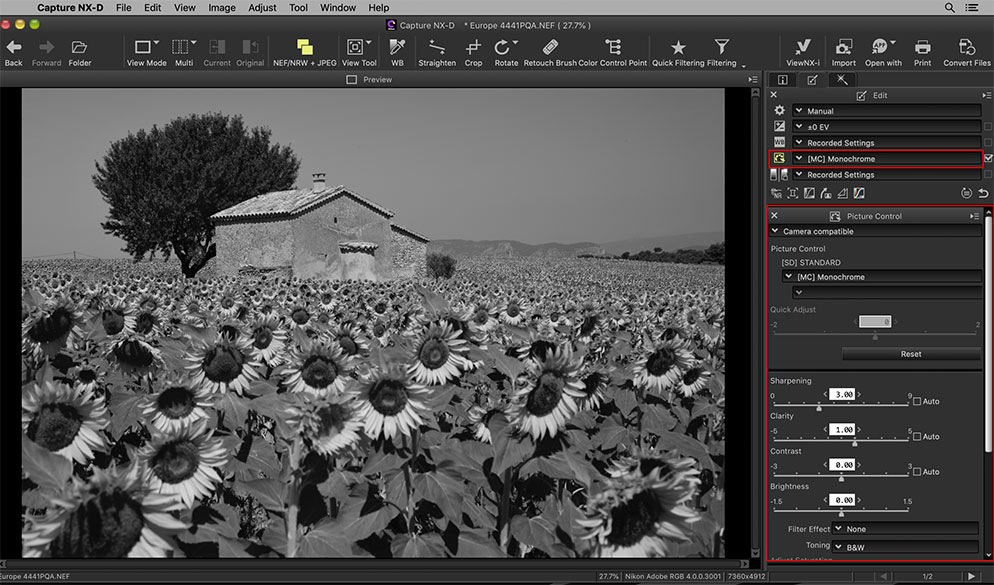994x585 pixels.
Task: Enable Auto for Clarity
Action: (x=917, y=437)
